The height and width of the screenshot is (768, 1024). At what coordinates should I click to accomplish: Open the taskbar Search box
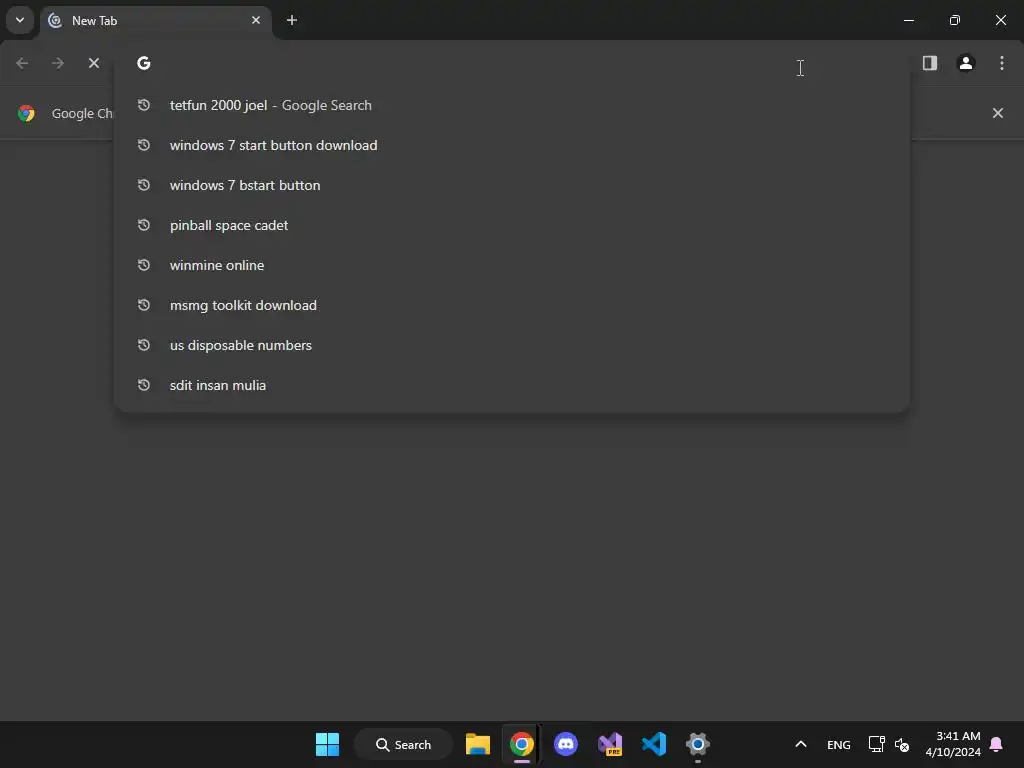(404, 744)
